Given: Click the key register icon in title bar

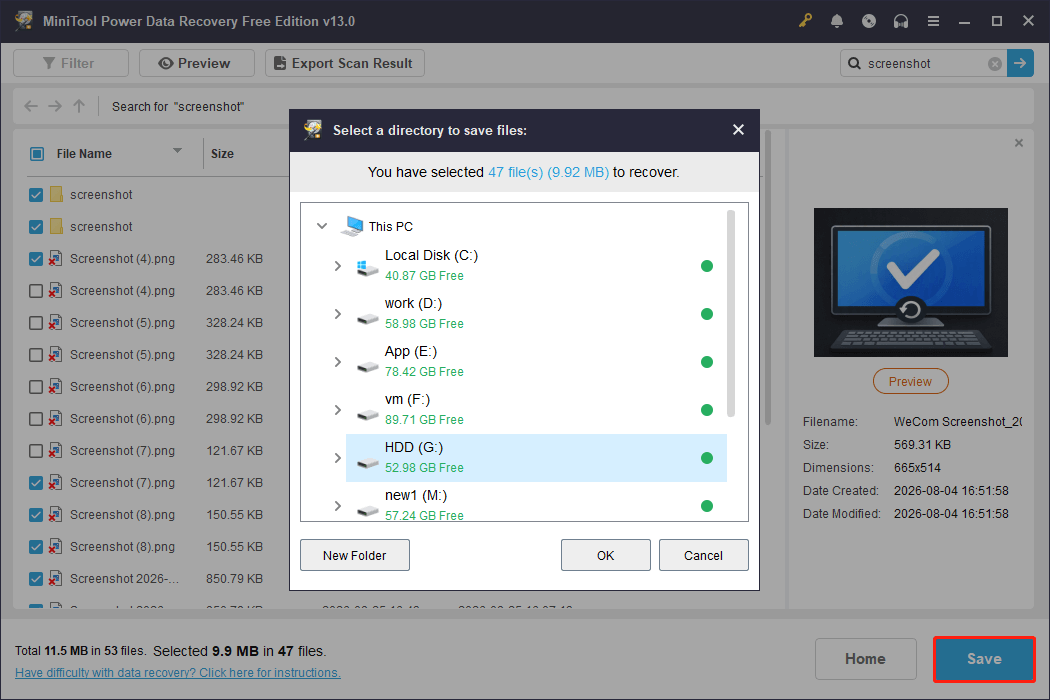Looking at the screenshot, I should [x=805, y=21].
